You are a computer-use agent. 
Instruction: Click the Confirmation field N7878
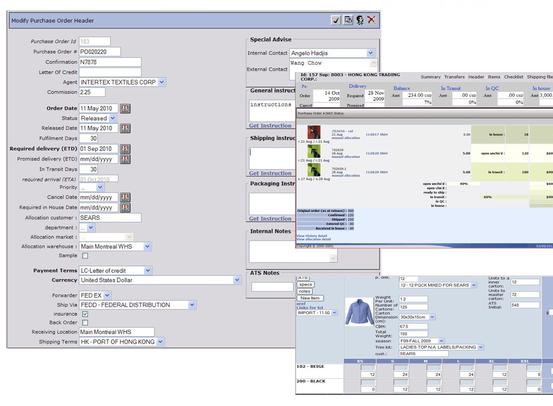[110, 62]
